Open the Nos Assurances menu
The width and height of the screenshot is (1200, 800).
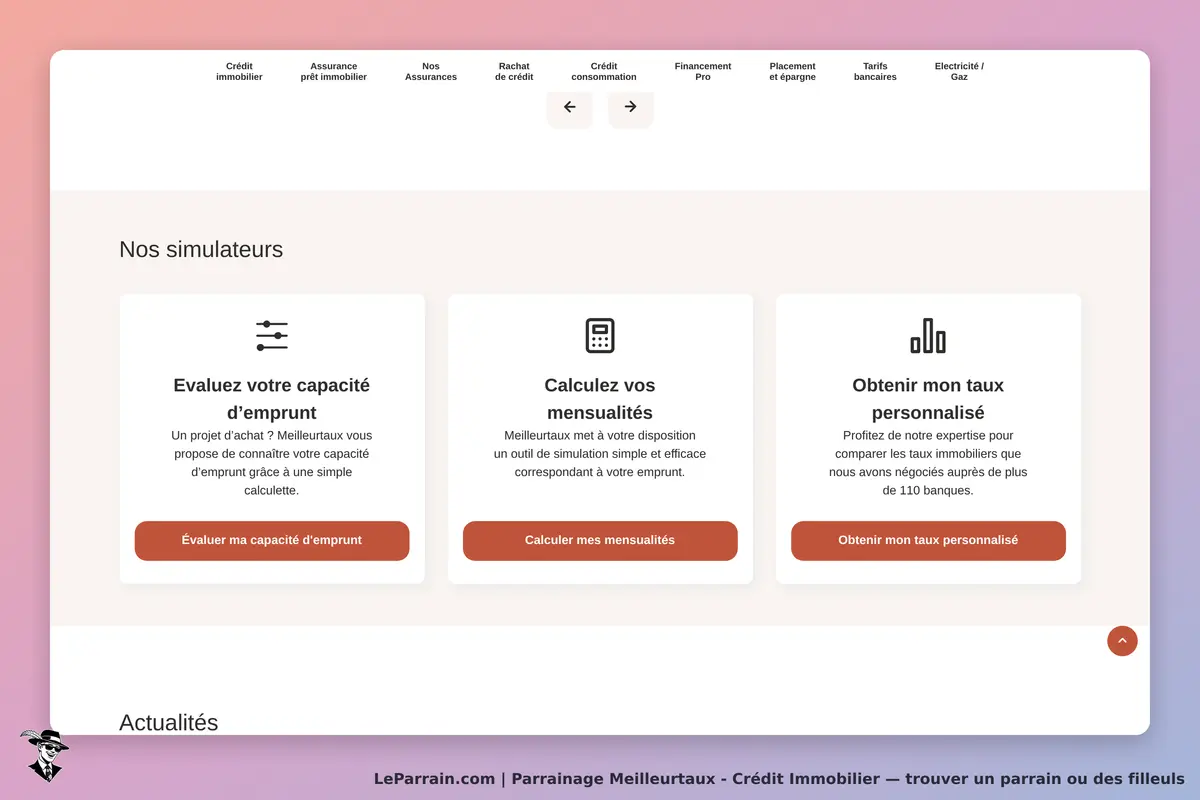(x=431, y=71)
